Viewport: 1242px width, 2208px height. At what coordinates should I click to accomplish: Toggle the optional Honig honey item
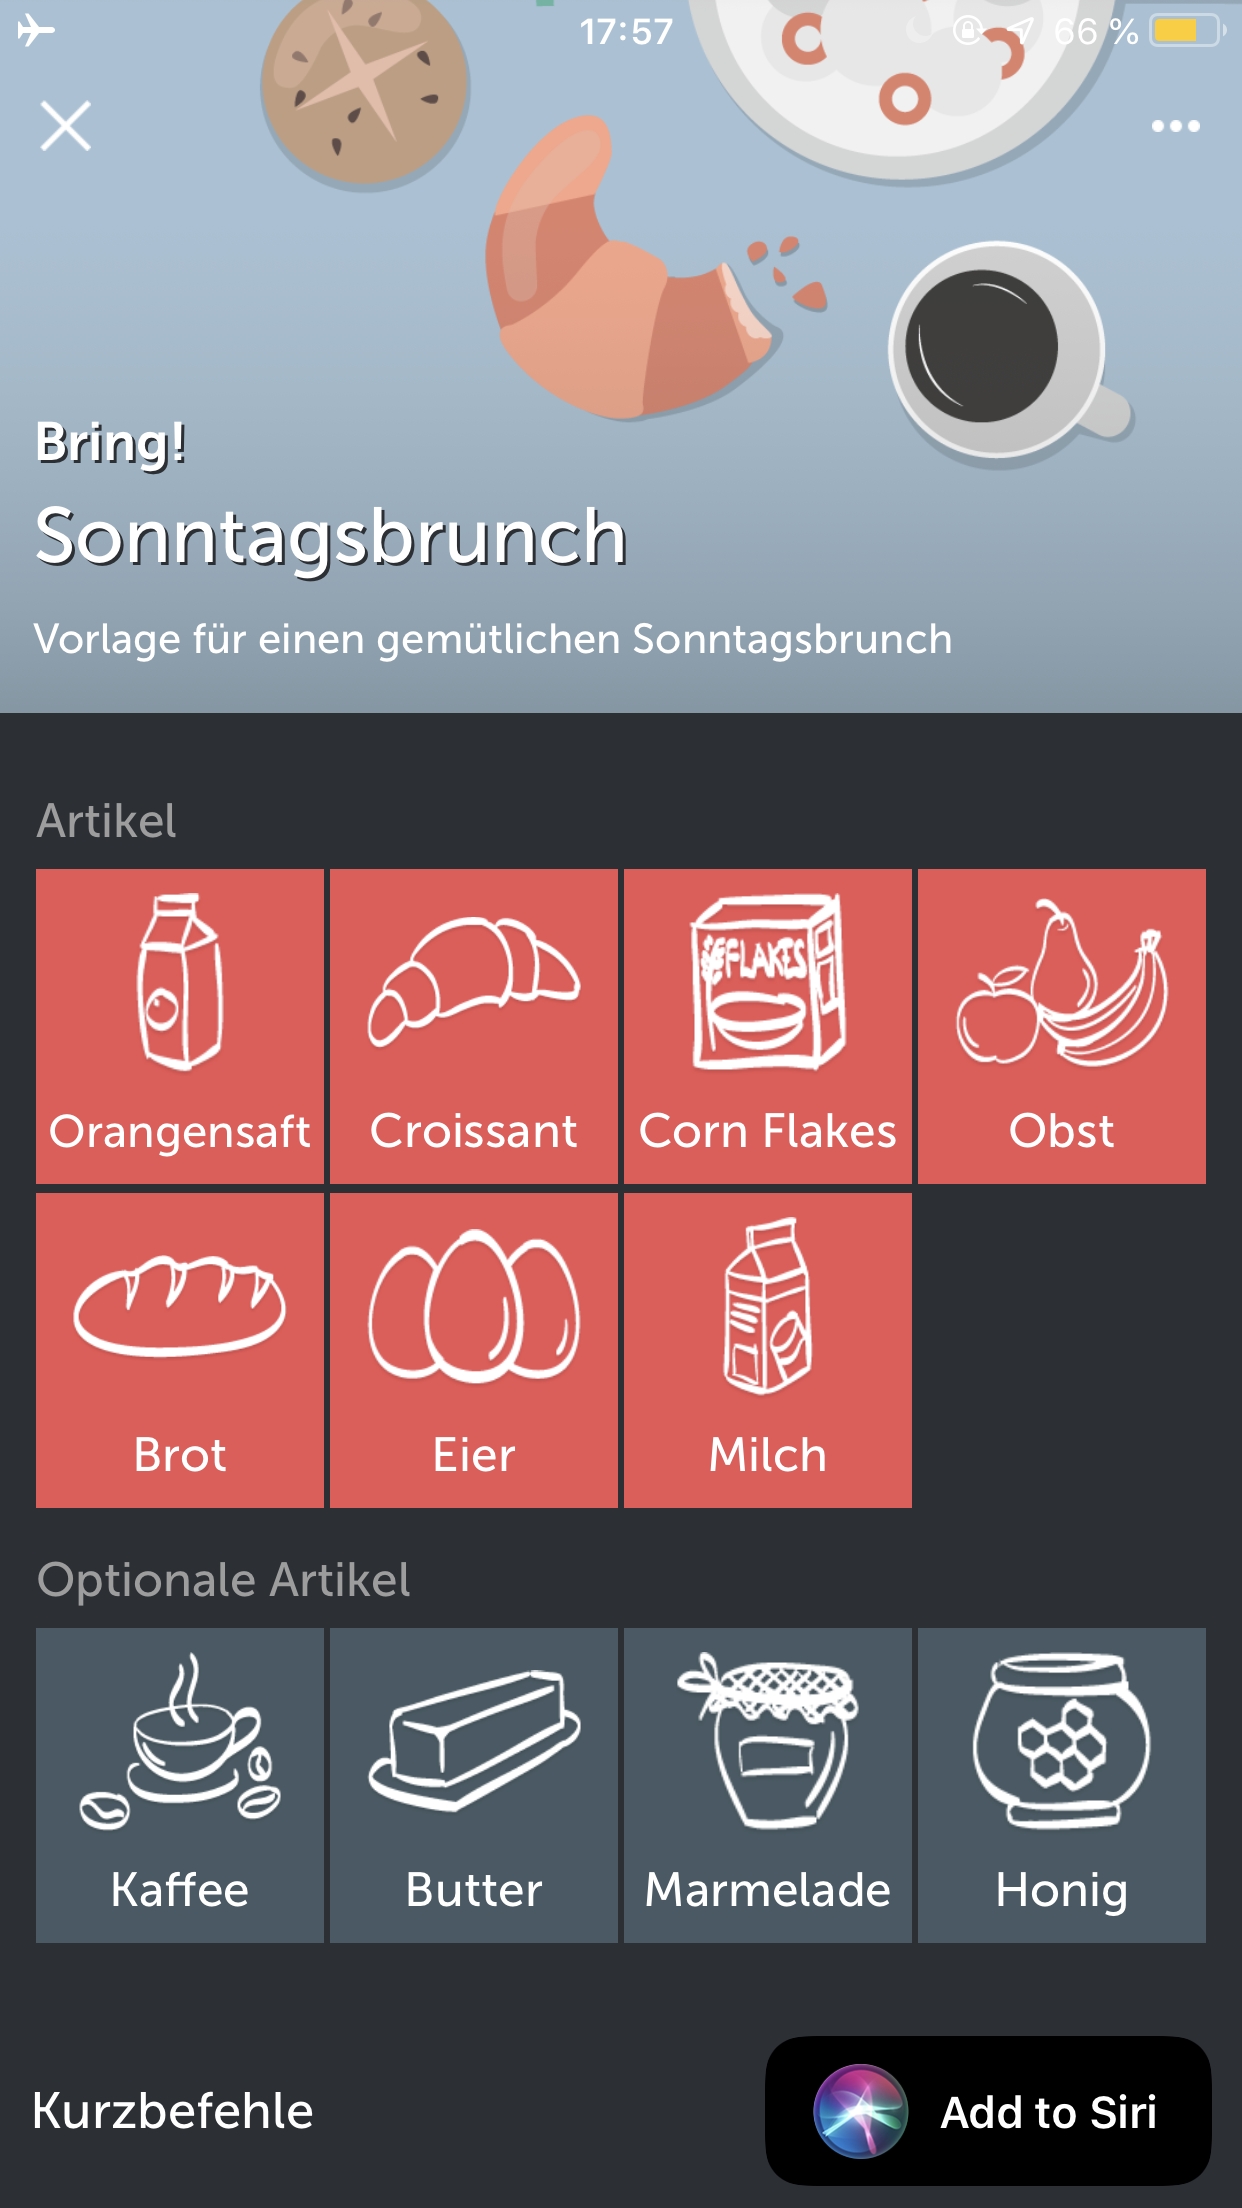coord(1061,1785)
